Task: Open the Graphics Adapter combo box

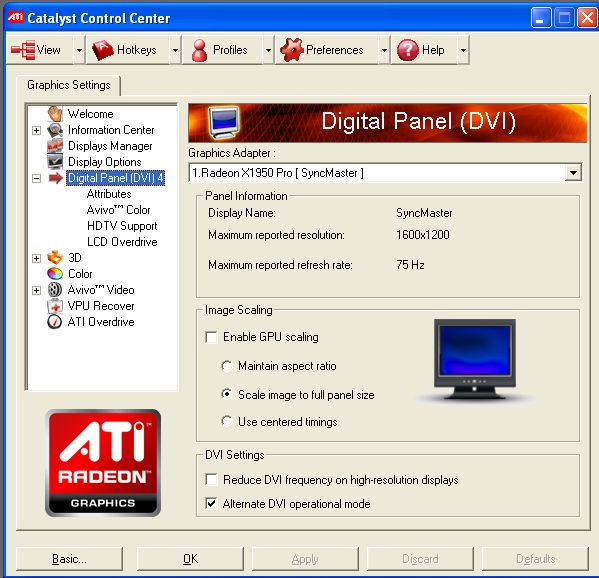Action: tap(385, 173)
